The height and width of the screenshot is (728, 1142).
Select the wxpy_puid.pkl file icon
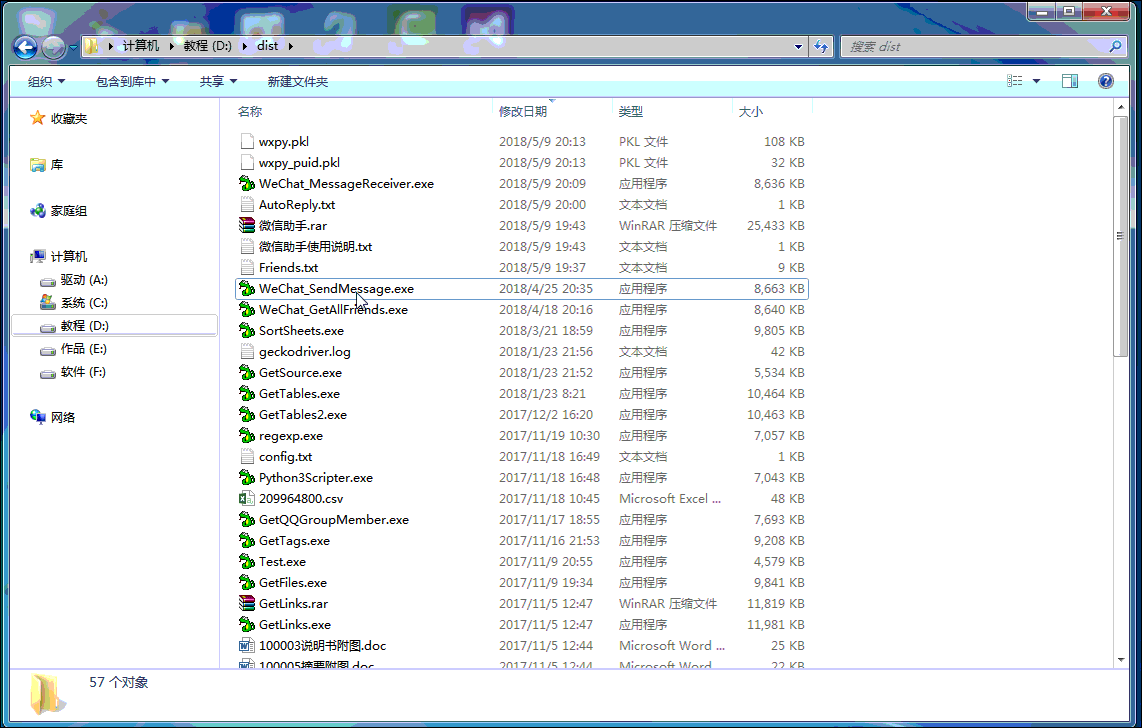click(x=247, y=162)
